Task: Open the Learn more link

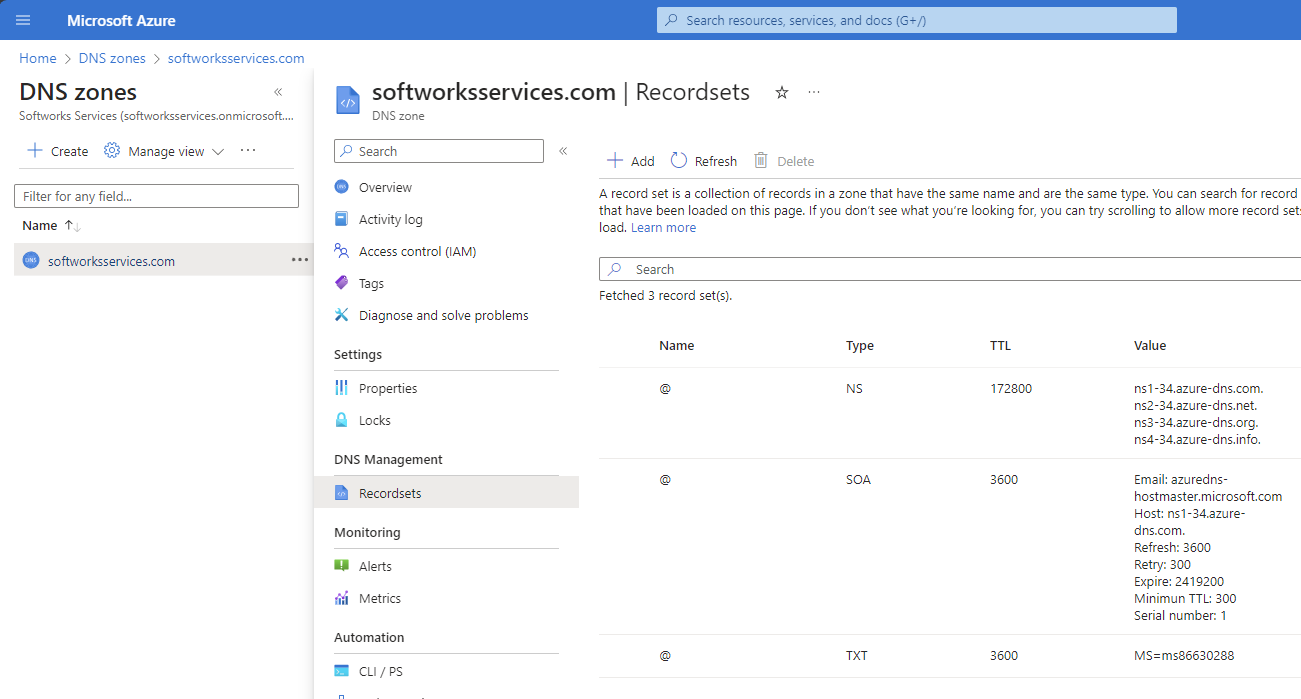Action: coord(663,227)
